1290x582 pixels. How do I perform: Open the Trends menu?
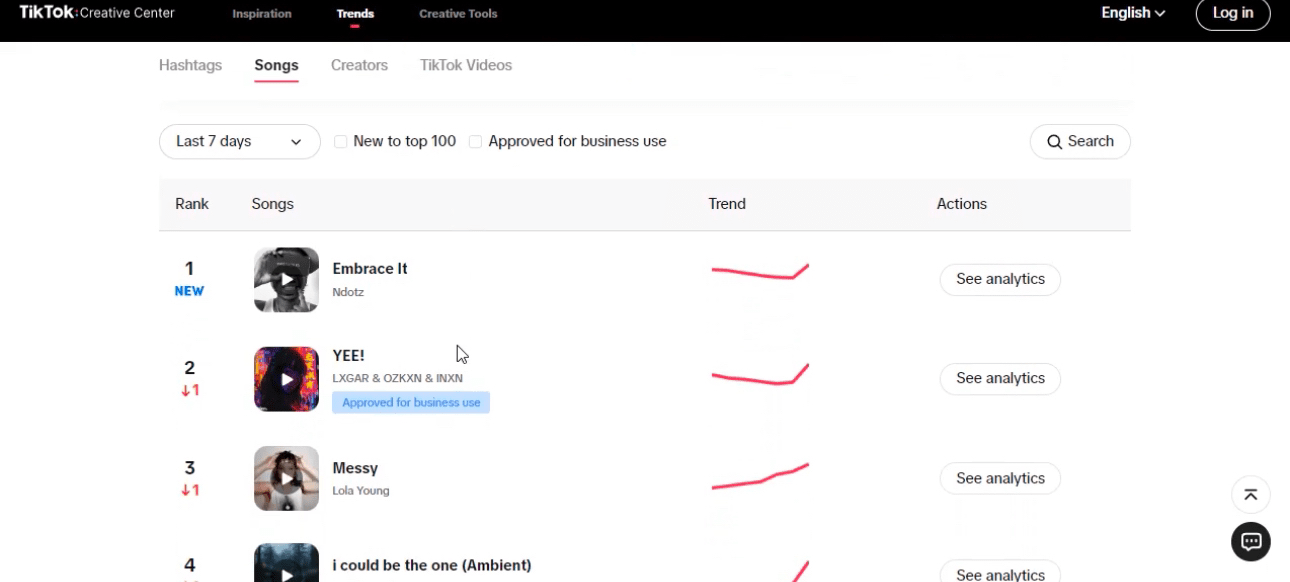pyautogui.click(x=355, y=14)
